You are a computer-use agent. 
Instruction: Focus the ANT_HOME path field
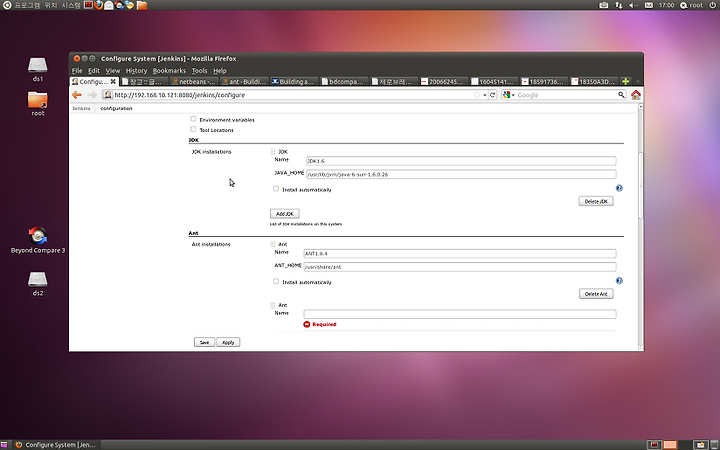[x=460, y=267]
